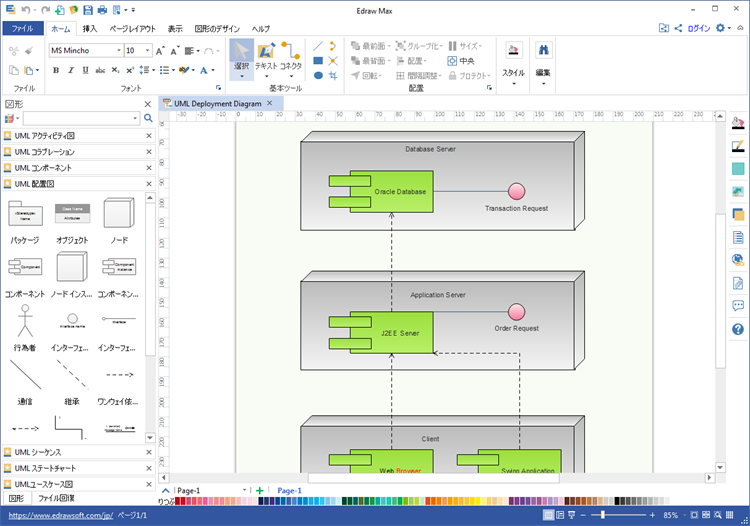This screenshot has width=750, height=526.
Task: Click the ログイン login link
Action: click(x=699, y=29)
